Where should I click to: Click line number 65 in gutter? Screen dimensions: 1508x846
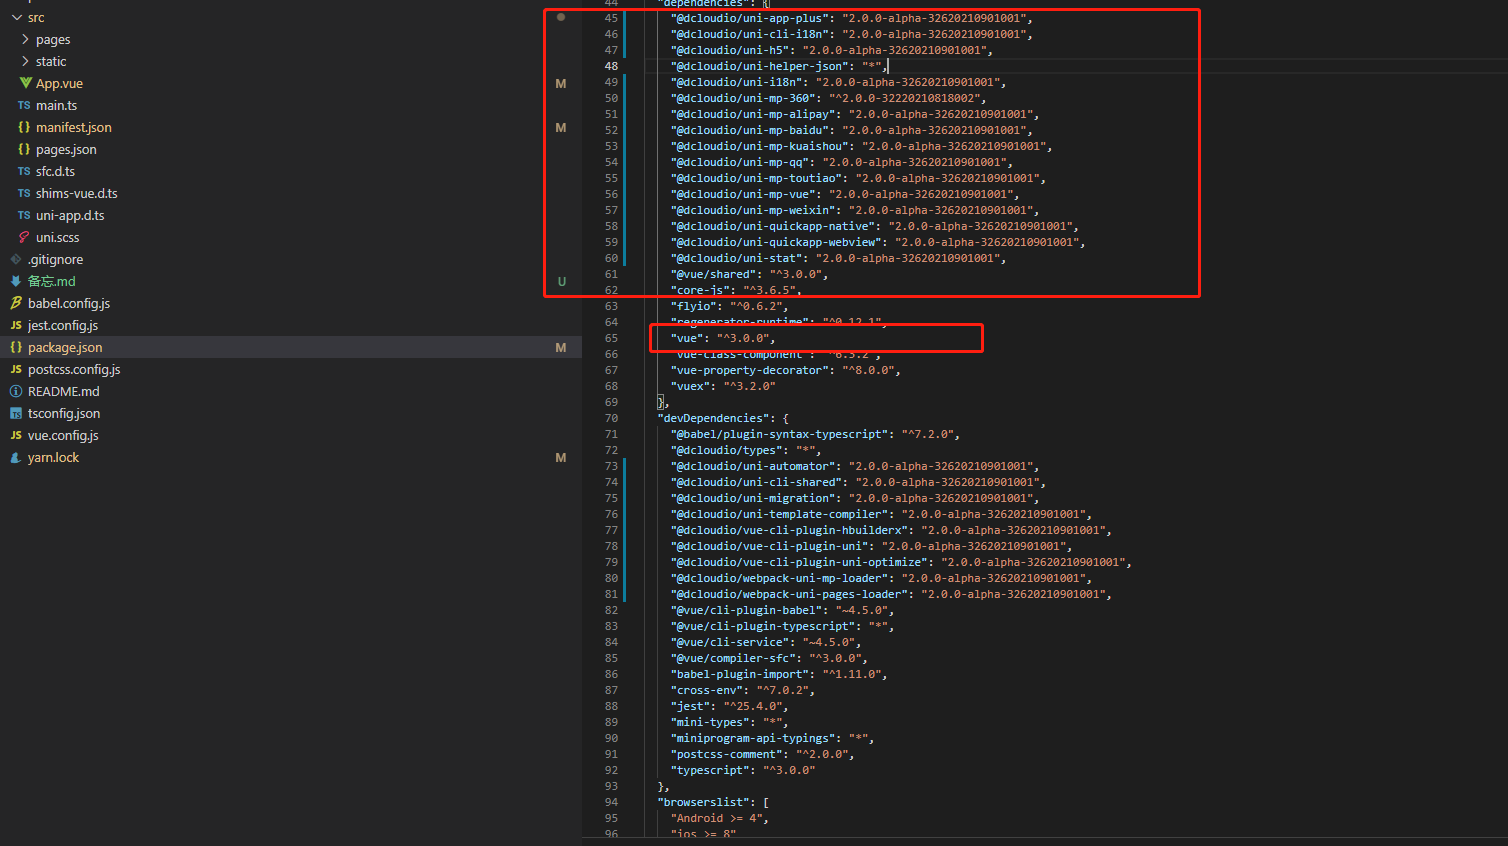tap(611, 338)
